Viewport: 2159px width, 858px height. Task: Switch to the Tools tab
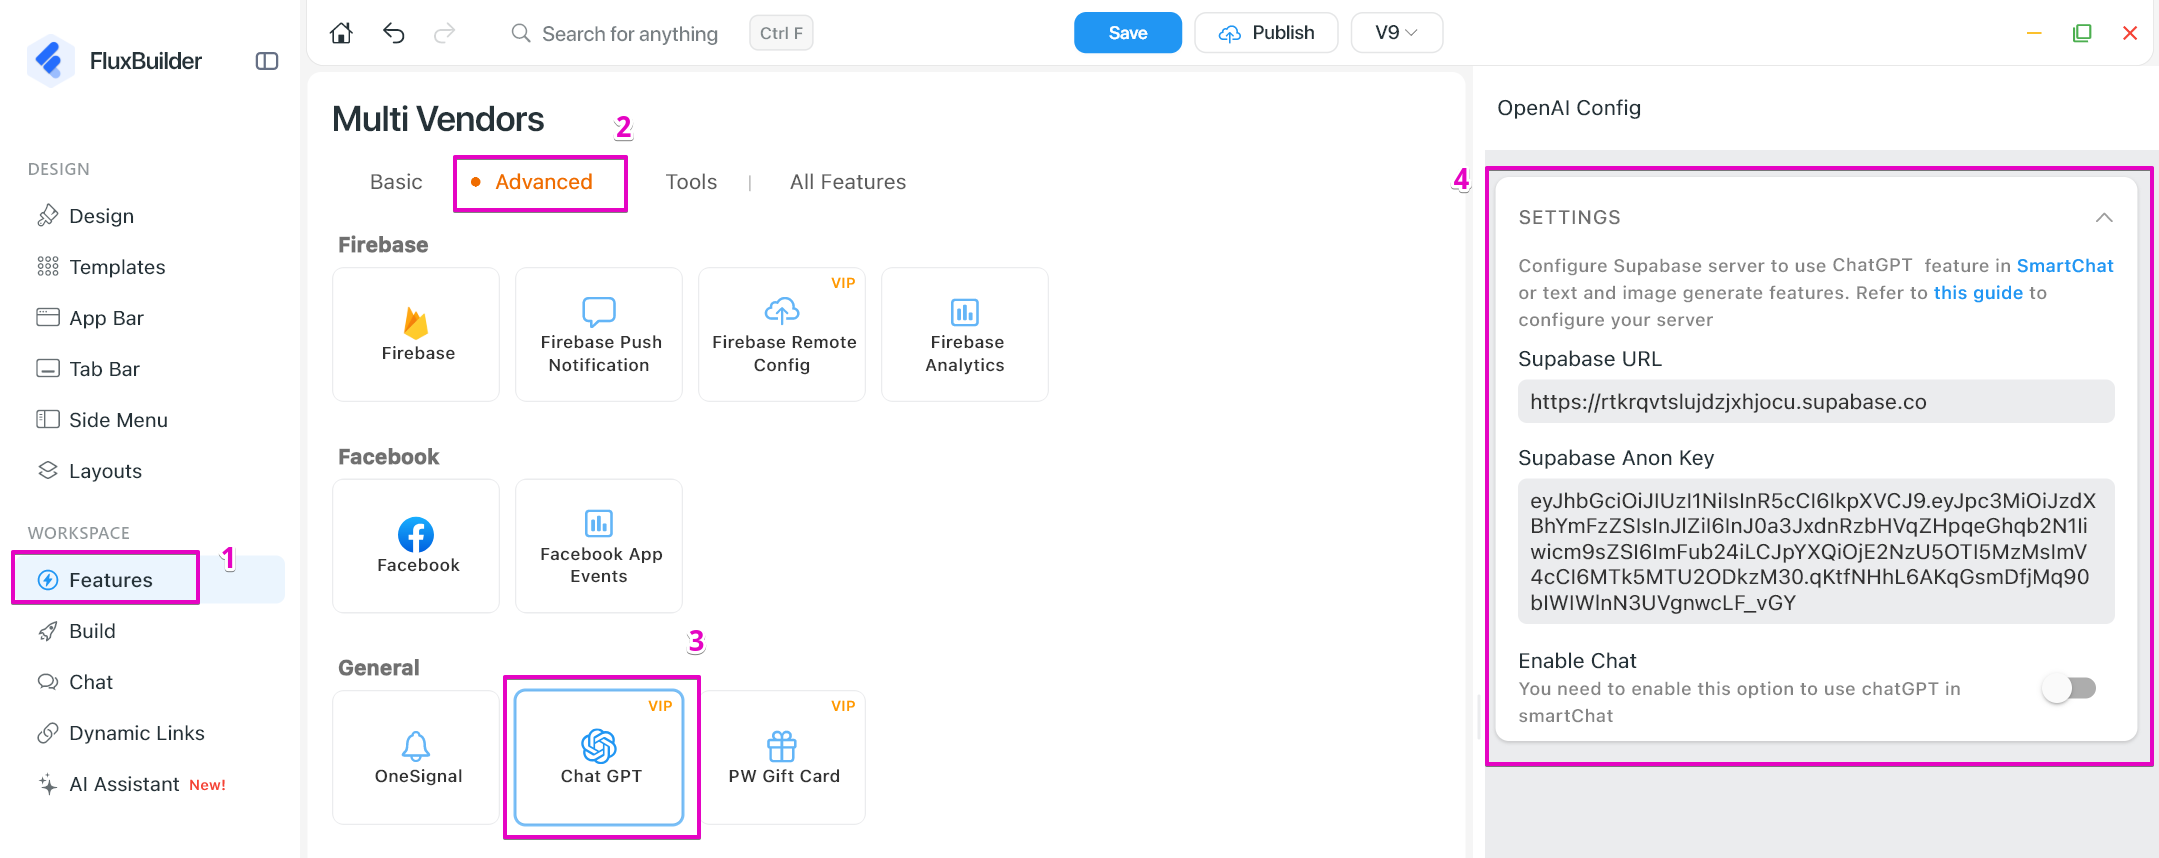[x=691, y=182]
